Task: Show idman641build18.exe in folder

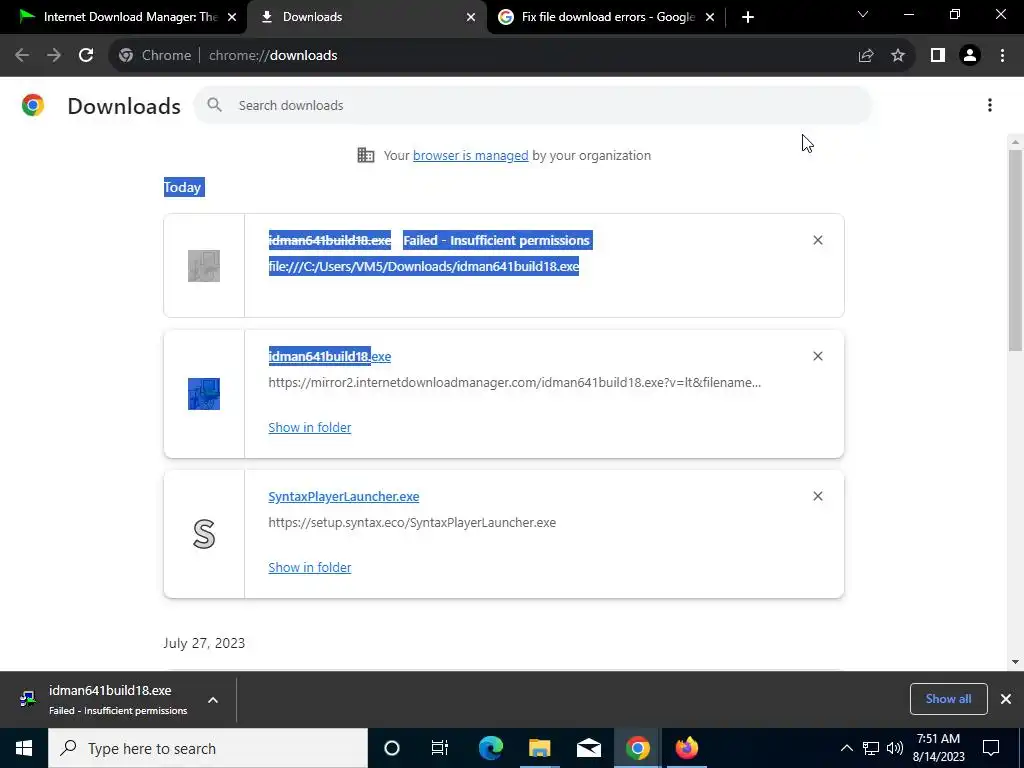Action: coord(310,427)
